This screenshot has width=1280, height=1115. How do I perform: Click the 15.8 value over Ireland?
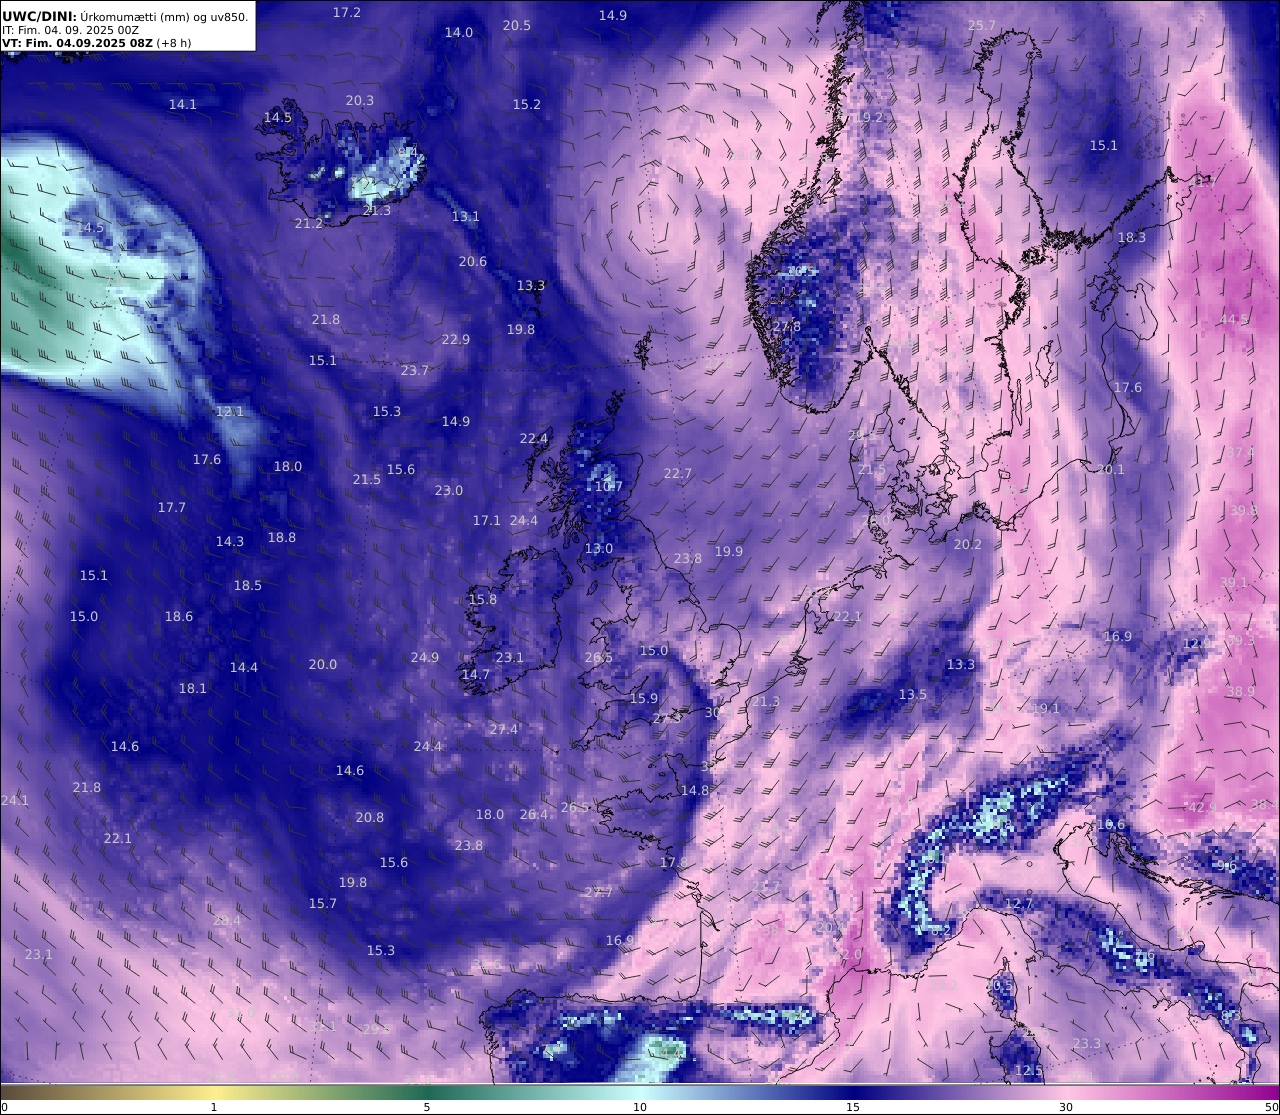(483, 600)
